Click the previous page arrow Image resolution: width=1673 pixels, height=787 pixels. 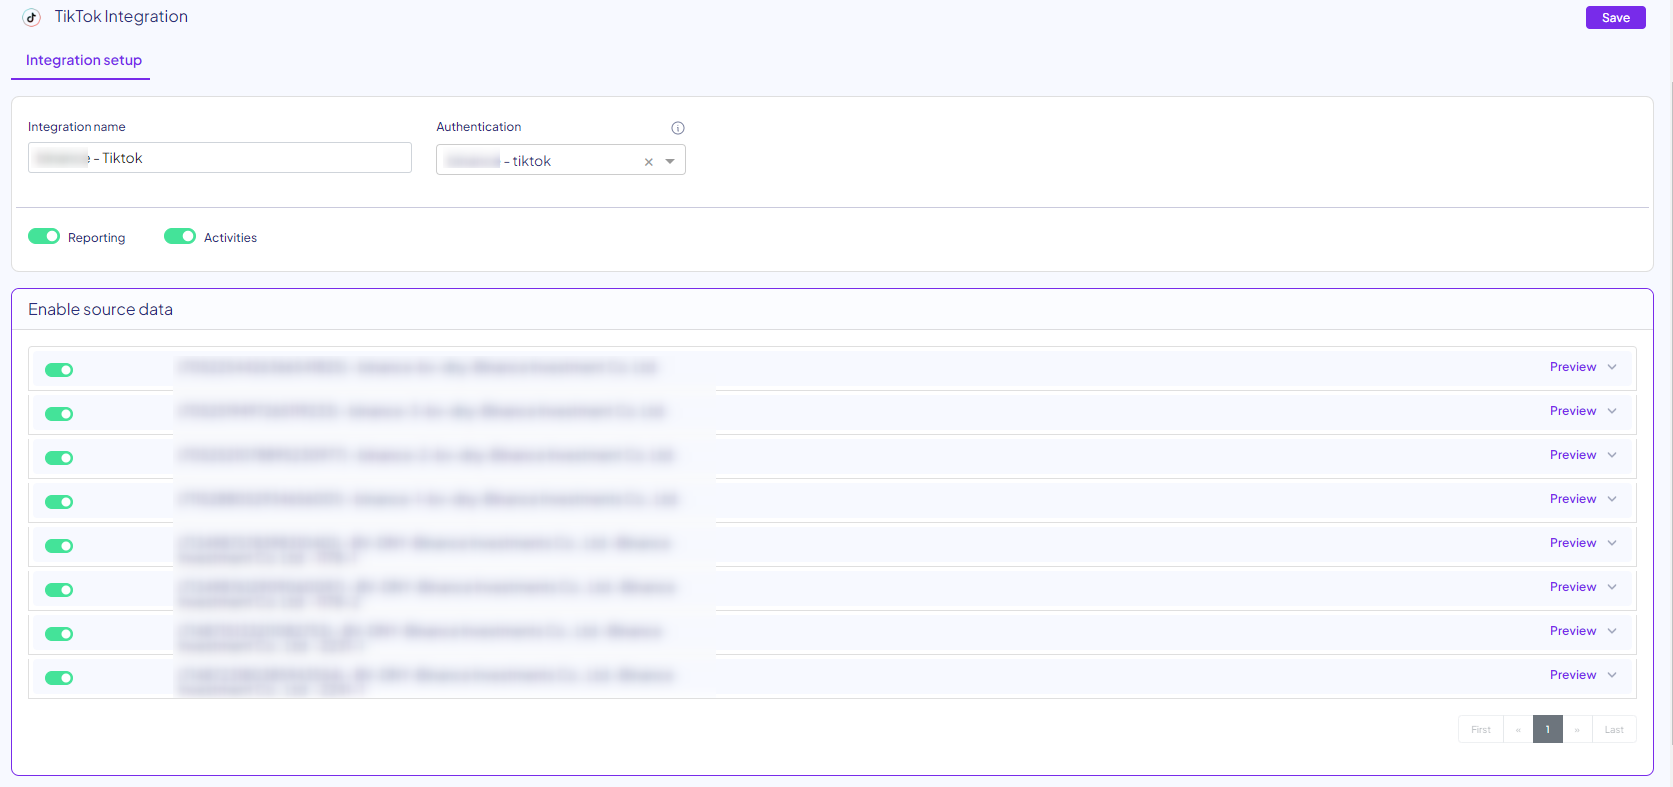(1518, 730)
